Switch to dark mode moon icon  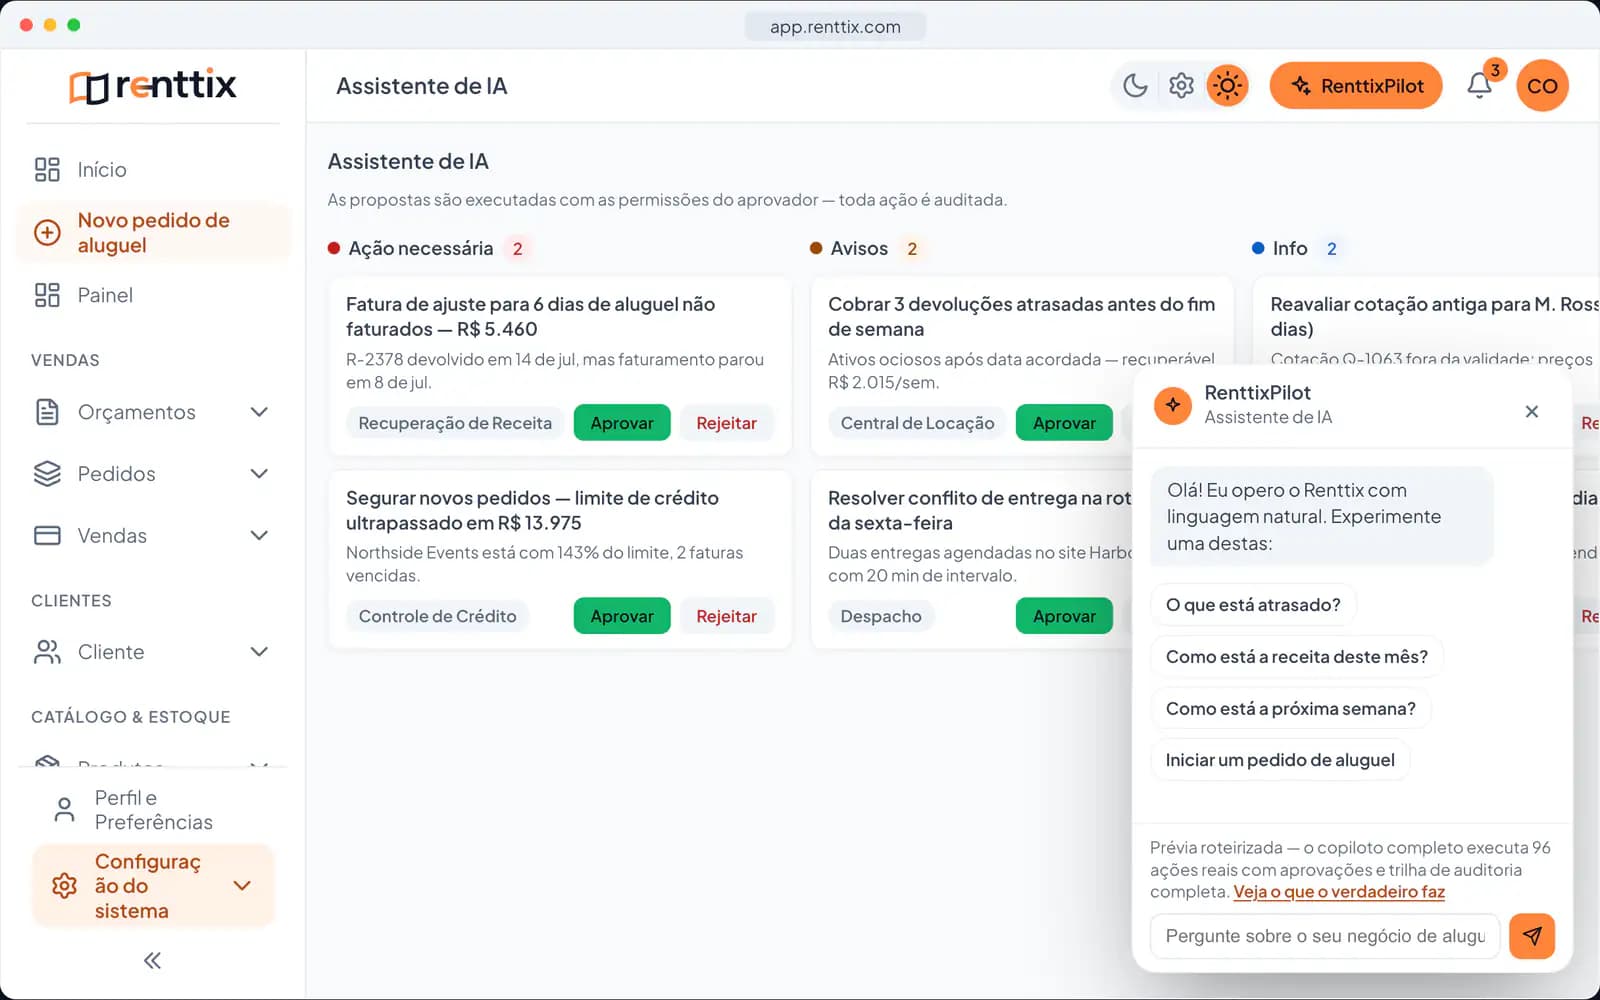pos(1136,86)
